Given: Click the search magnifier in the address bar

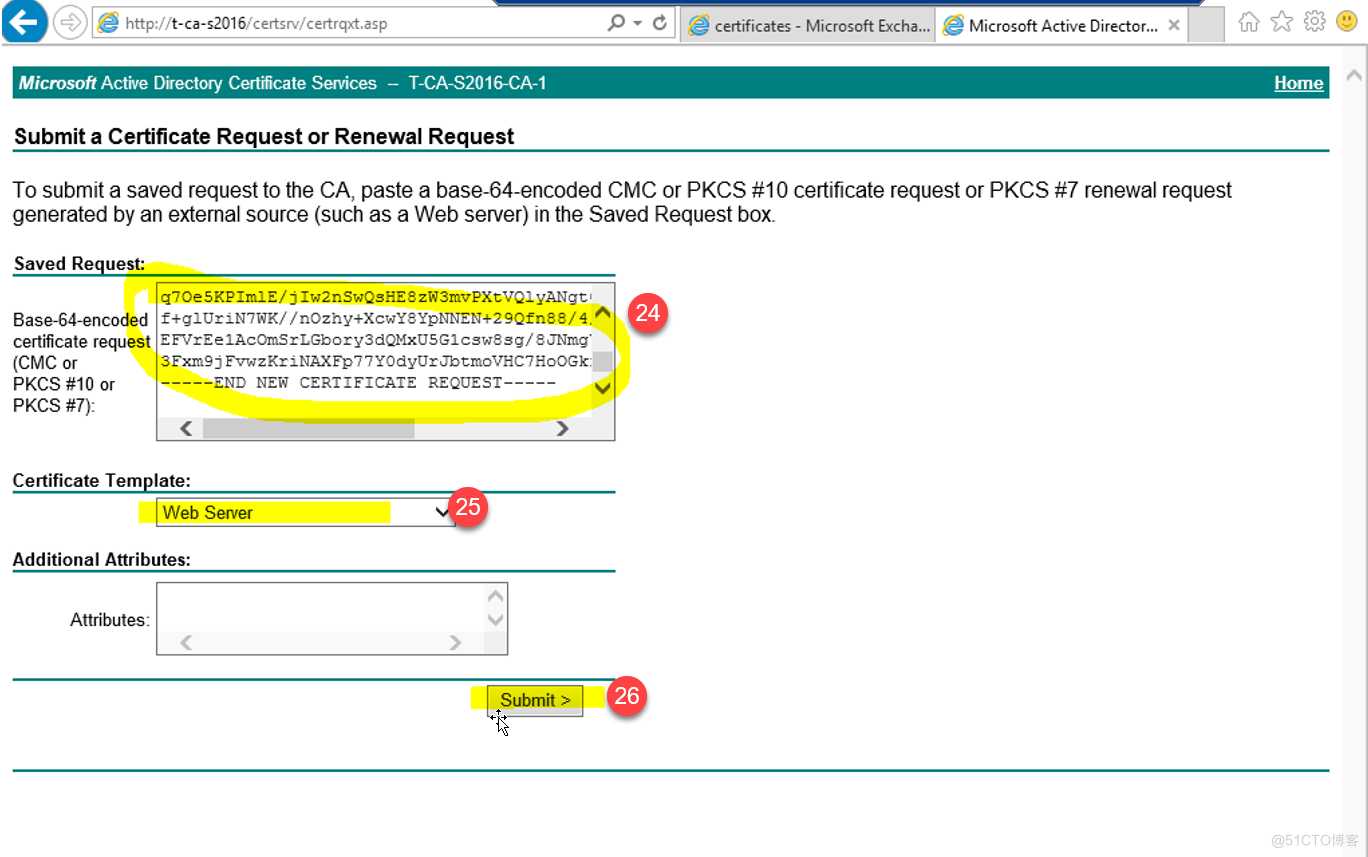Looking at the screenshot, I should pyautogui.click(x=617, y=23).
